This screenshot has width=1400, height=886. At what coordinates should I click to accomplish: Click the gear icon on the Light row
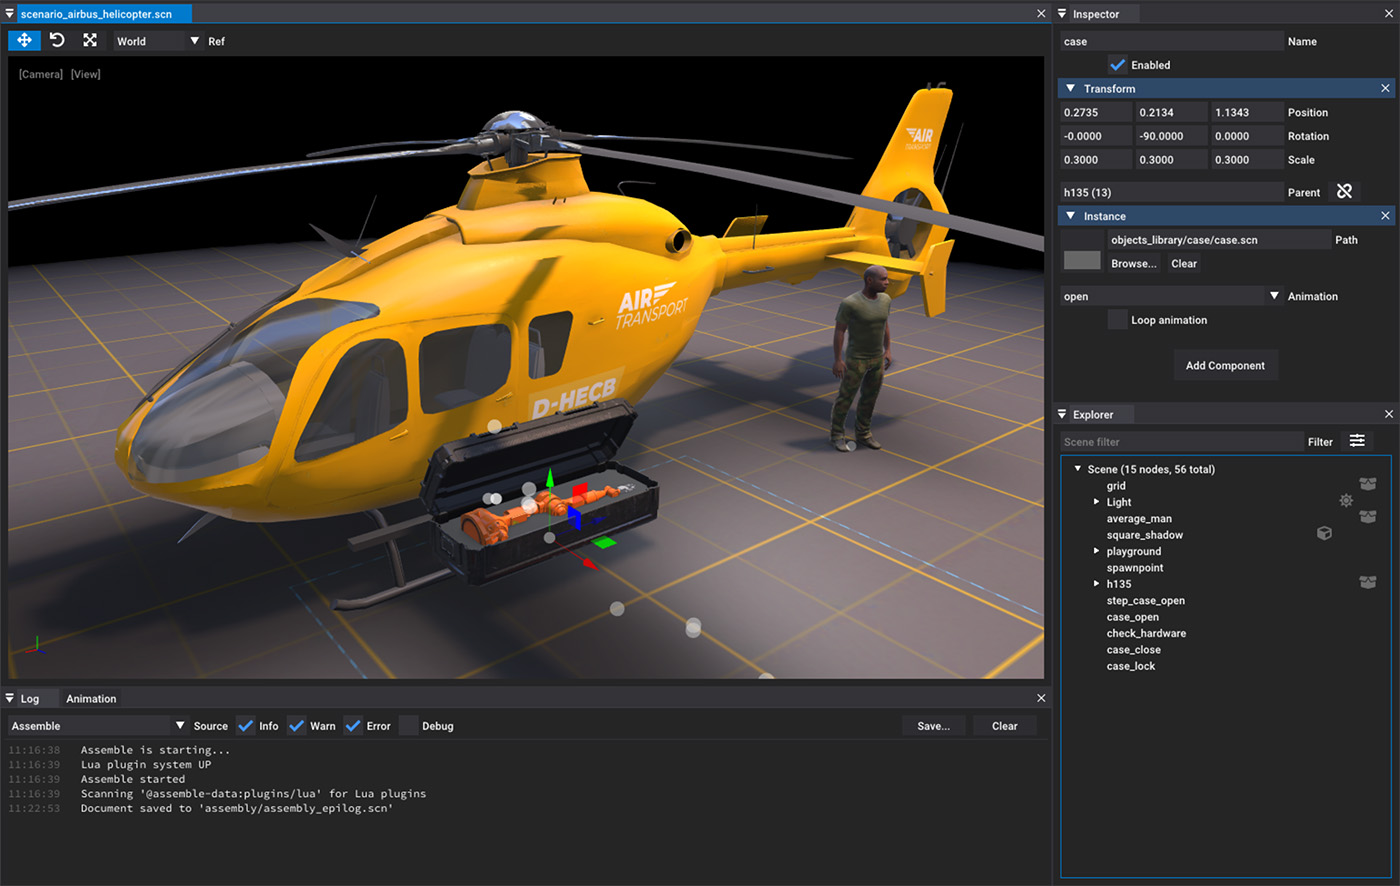click(x=1346, y=501)
